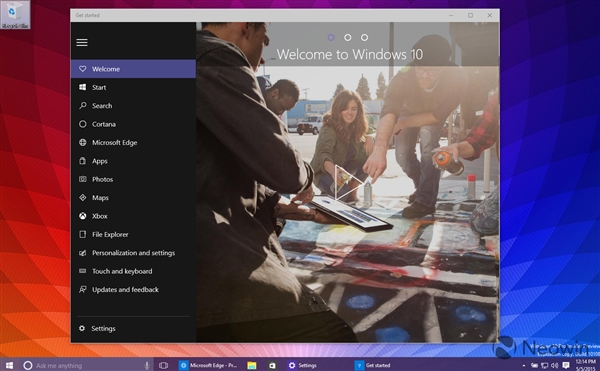Open Updates and feedback topic

pos(133,290)
